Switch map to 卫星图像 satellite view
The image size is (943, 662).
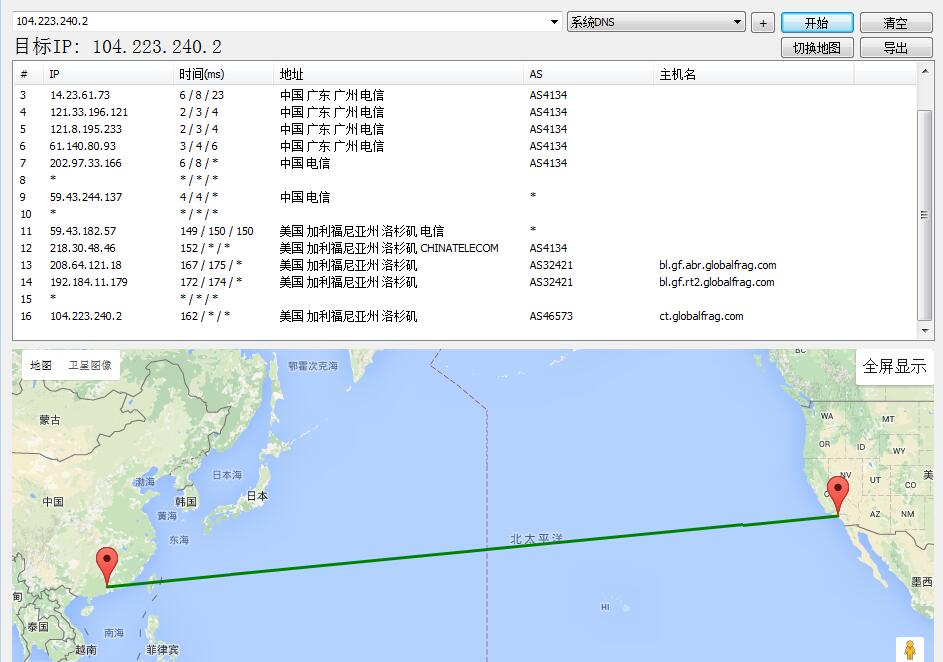[90, 365]
